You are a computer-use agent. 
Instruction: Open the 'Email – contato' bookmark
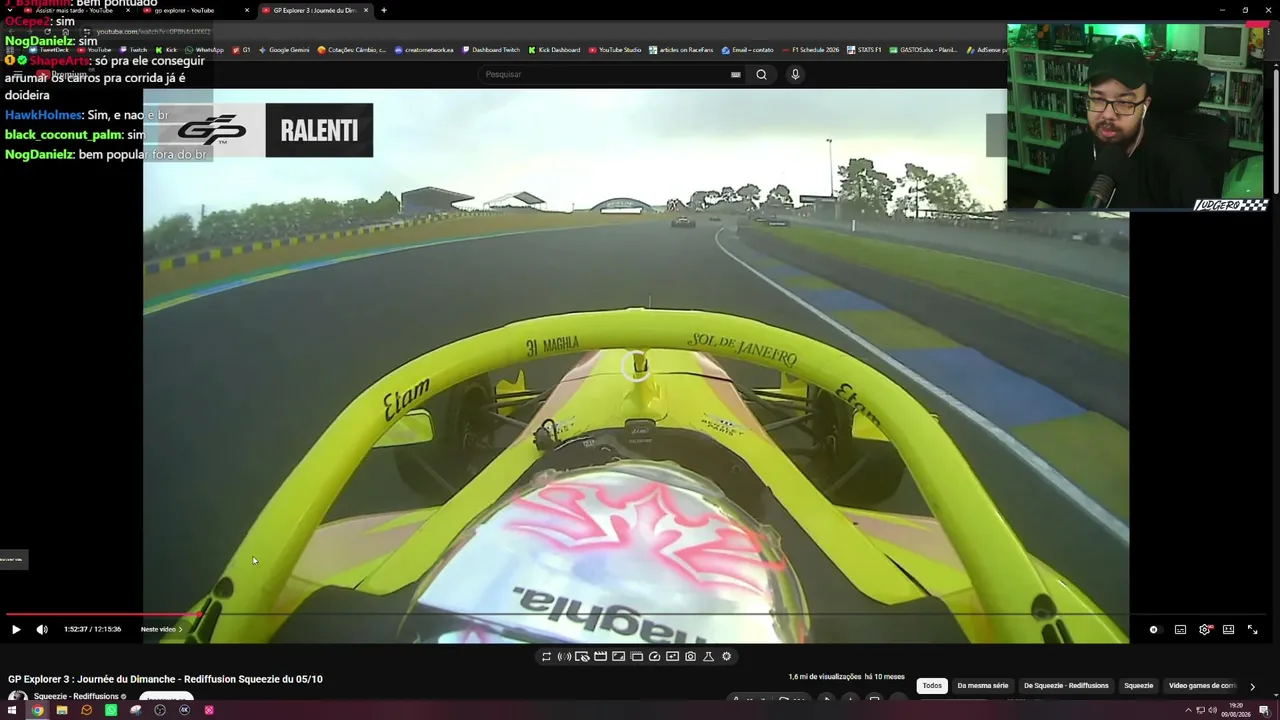(748, 50)
